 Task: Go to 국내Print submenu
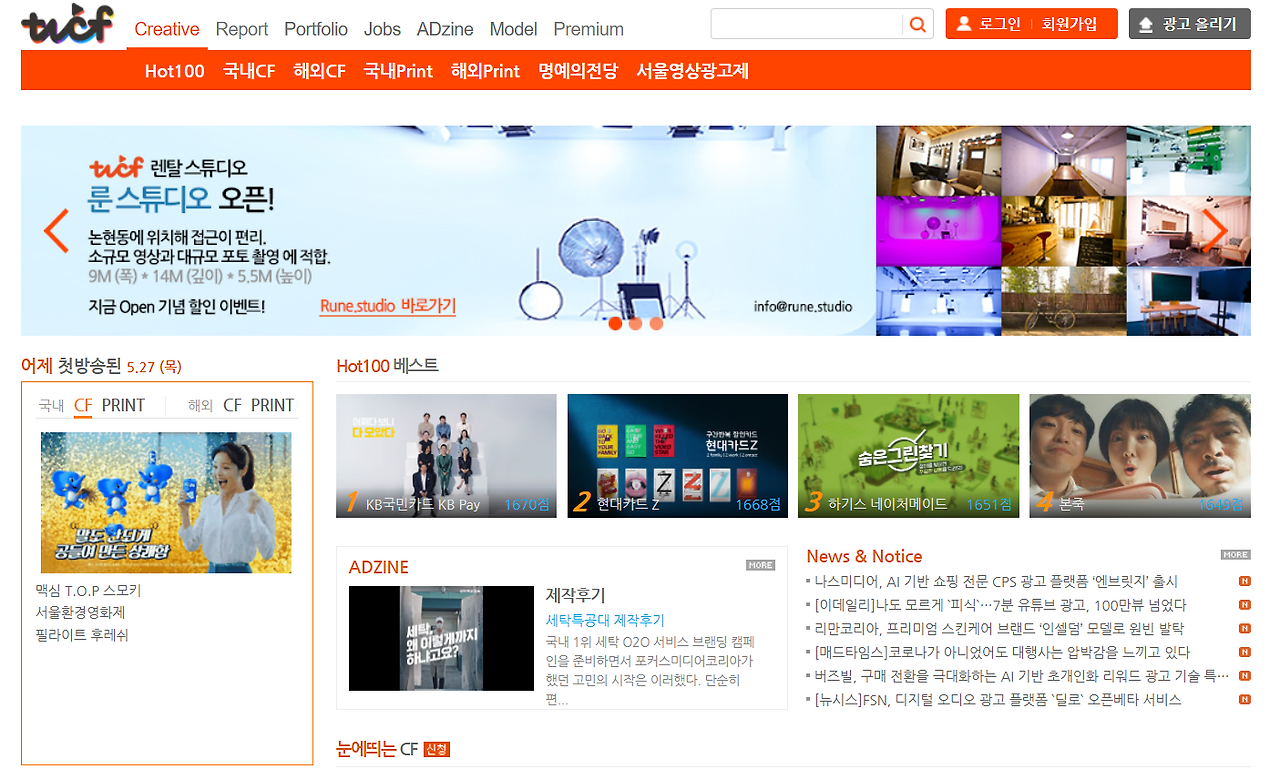(399, 71)
